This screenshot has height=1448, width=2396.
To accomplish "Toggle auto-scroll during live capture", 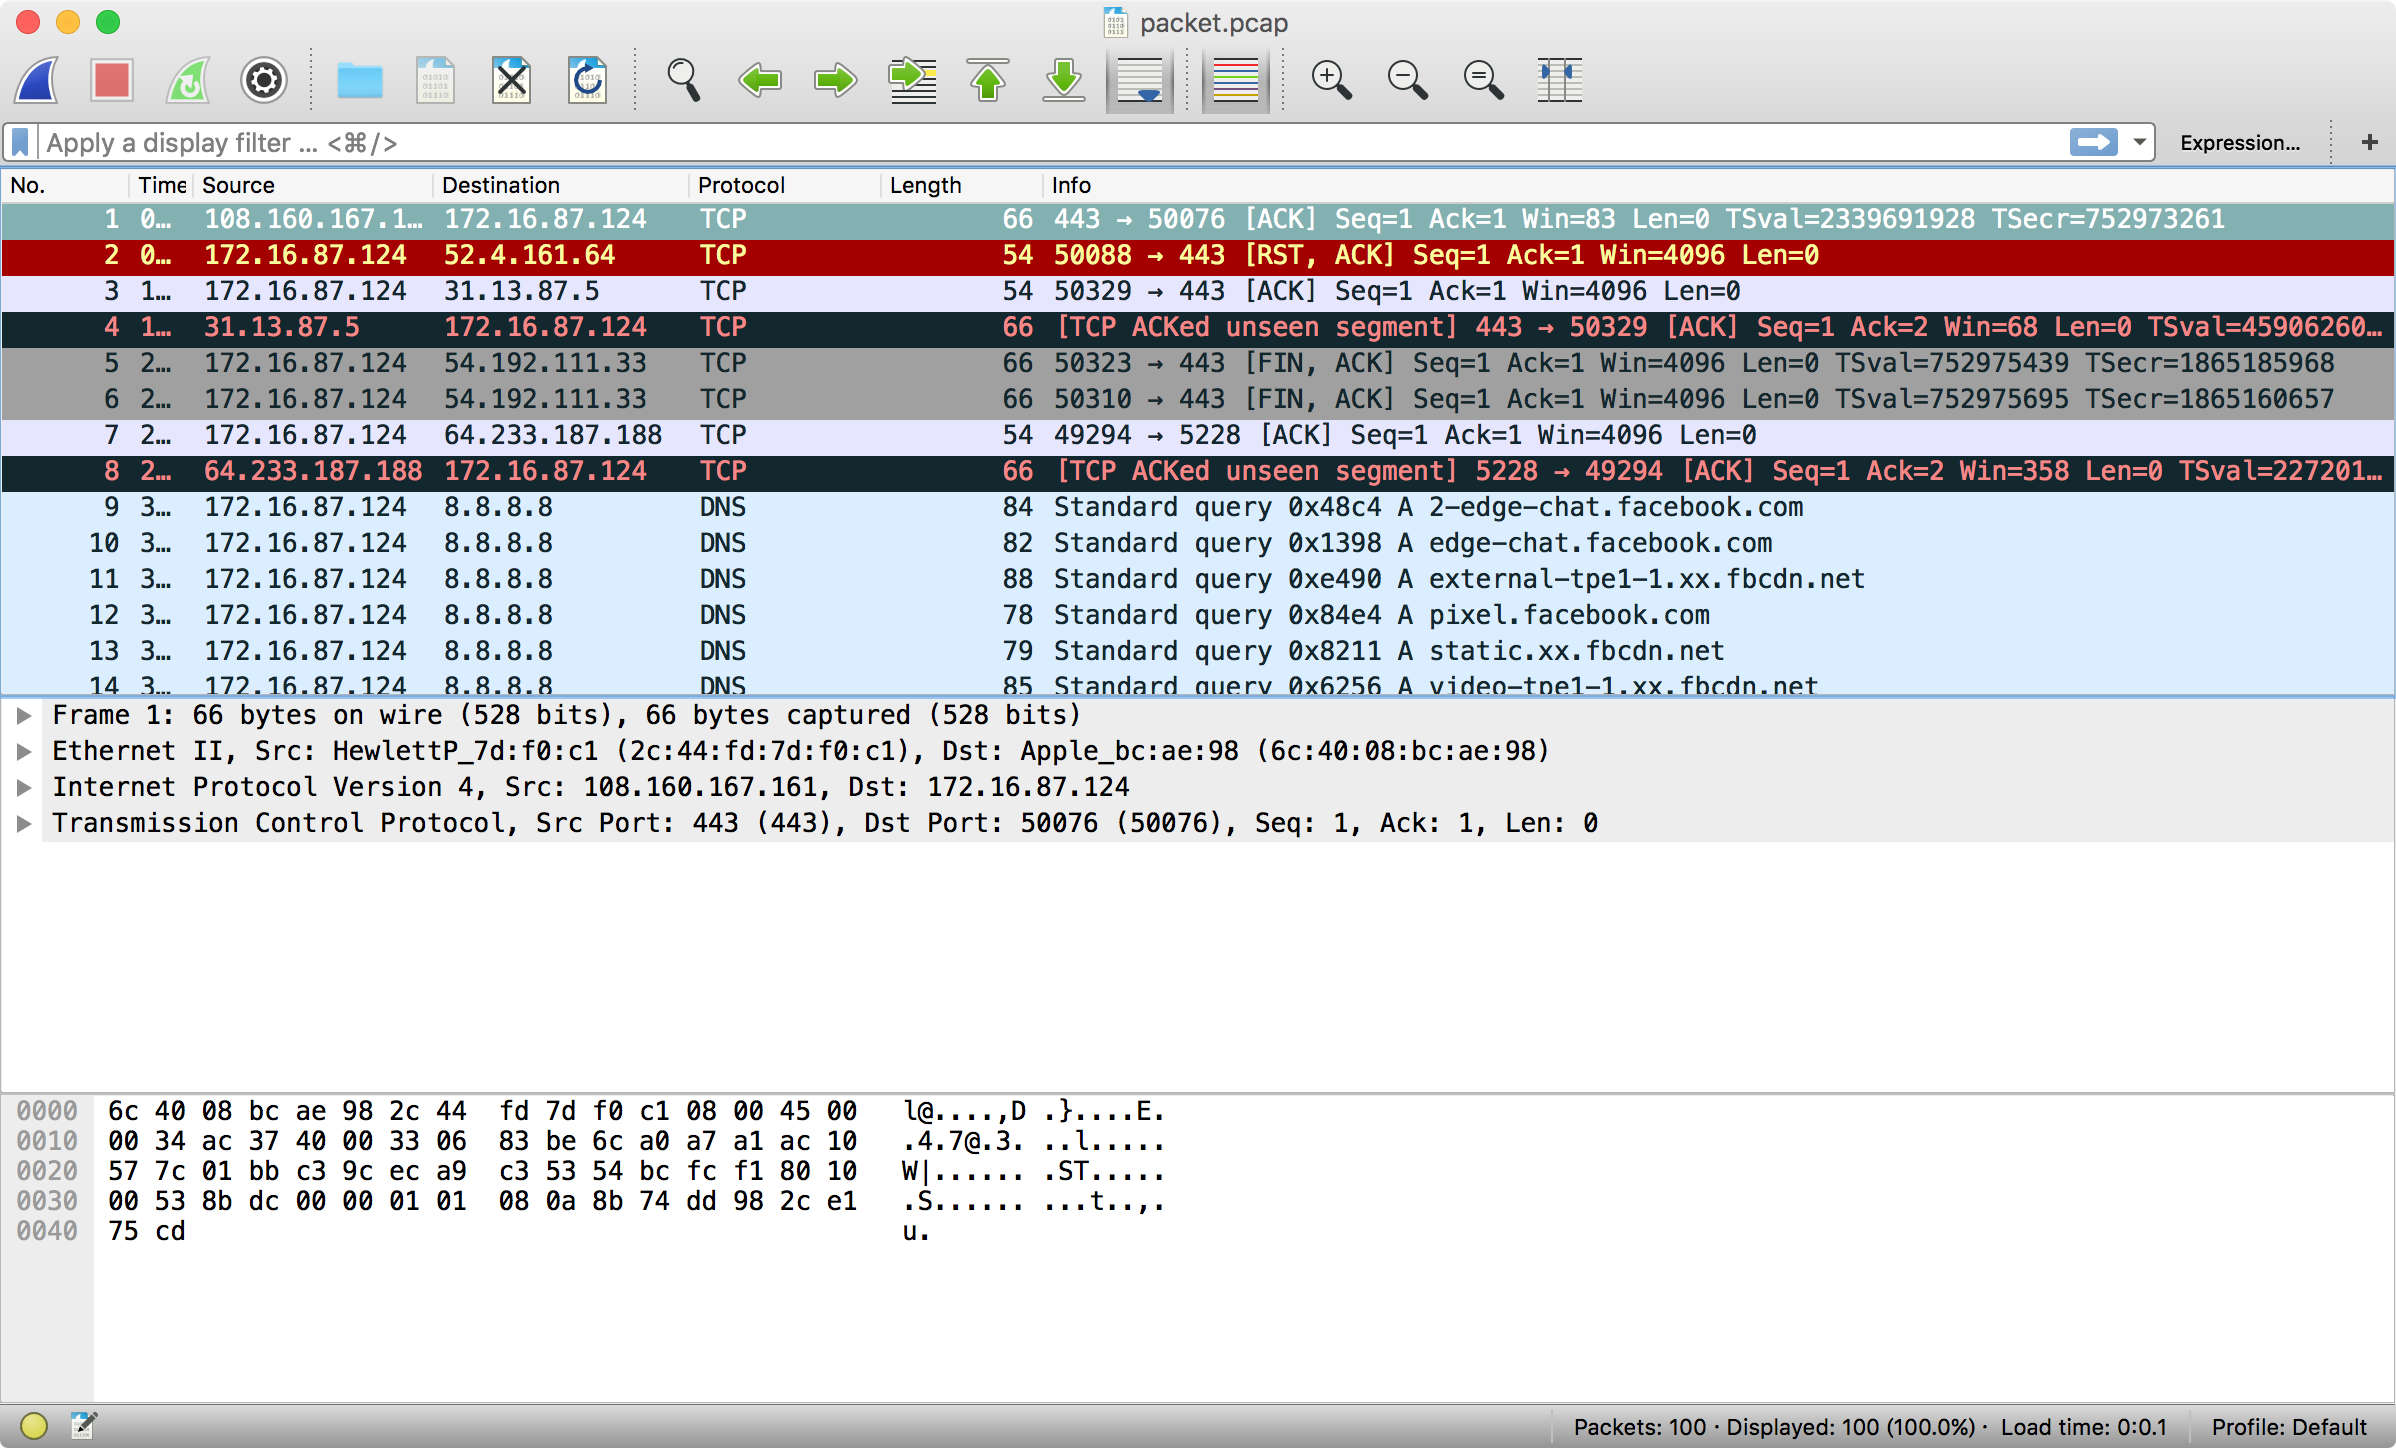I will coord(1140,80).
